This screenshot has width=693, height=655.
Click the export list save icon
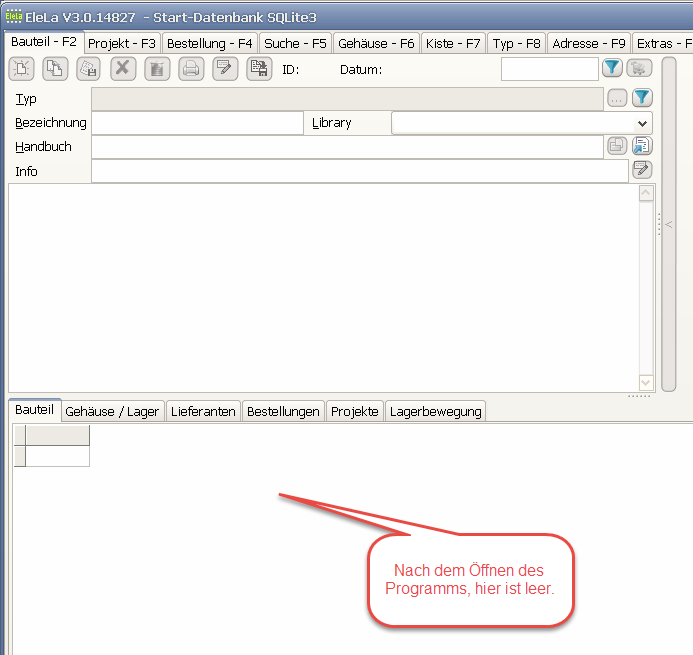tap(259, 69)
